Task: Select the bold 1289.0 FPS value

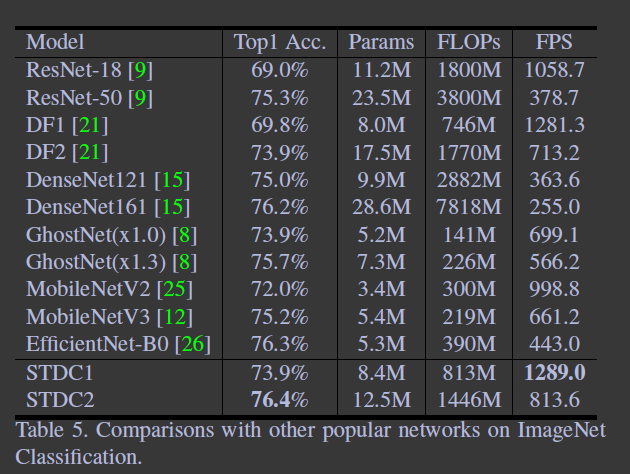Action: pyautogui.click(x=554, y=372)
